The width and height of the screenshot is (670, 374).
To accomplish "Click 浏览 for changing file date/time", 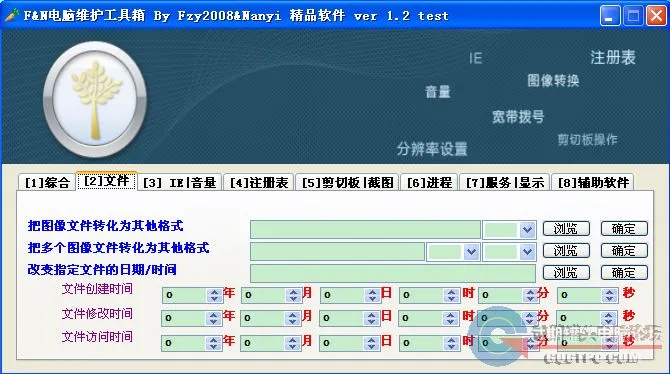I will [x=566, y=273].
